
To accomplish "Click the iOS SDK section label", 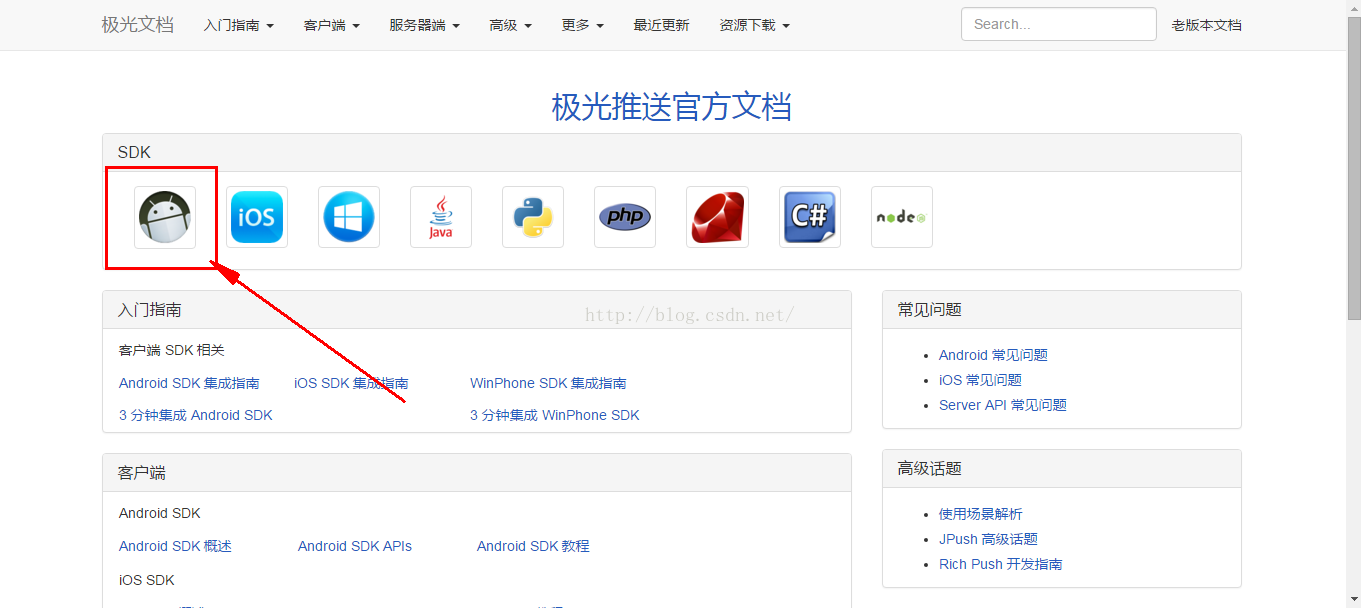I will (x=147, y=580).
